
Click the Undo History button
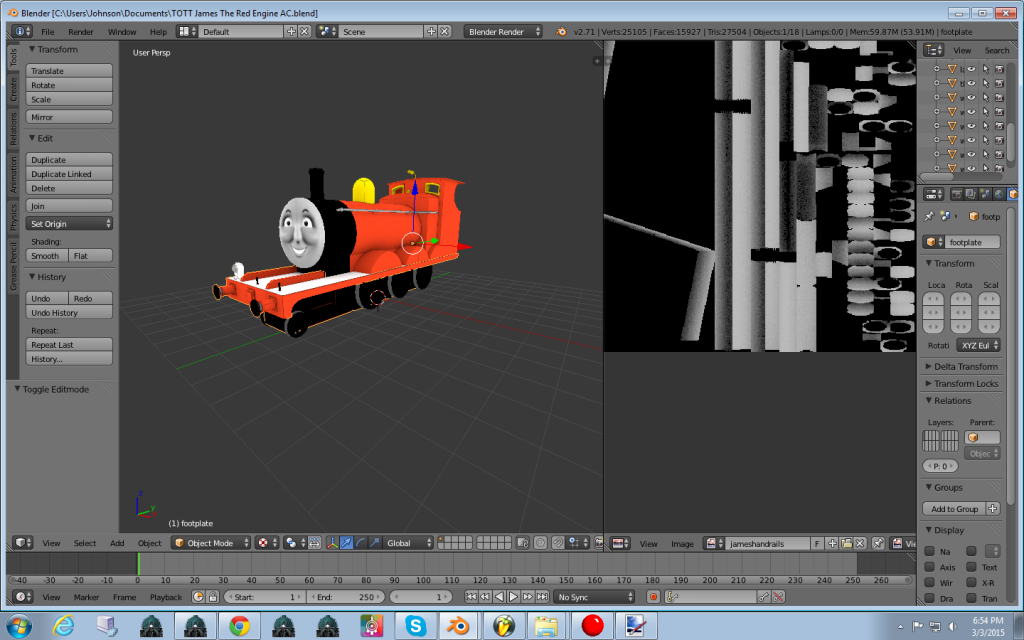(69, 313)
